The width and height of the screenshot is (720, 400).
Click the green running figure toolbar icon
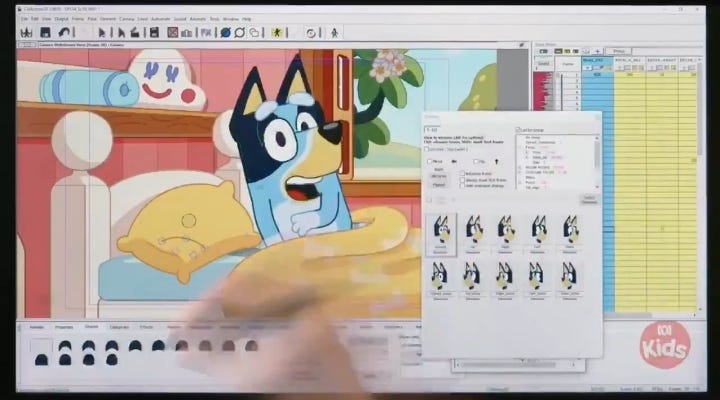(276, 33)
